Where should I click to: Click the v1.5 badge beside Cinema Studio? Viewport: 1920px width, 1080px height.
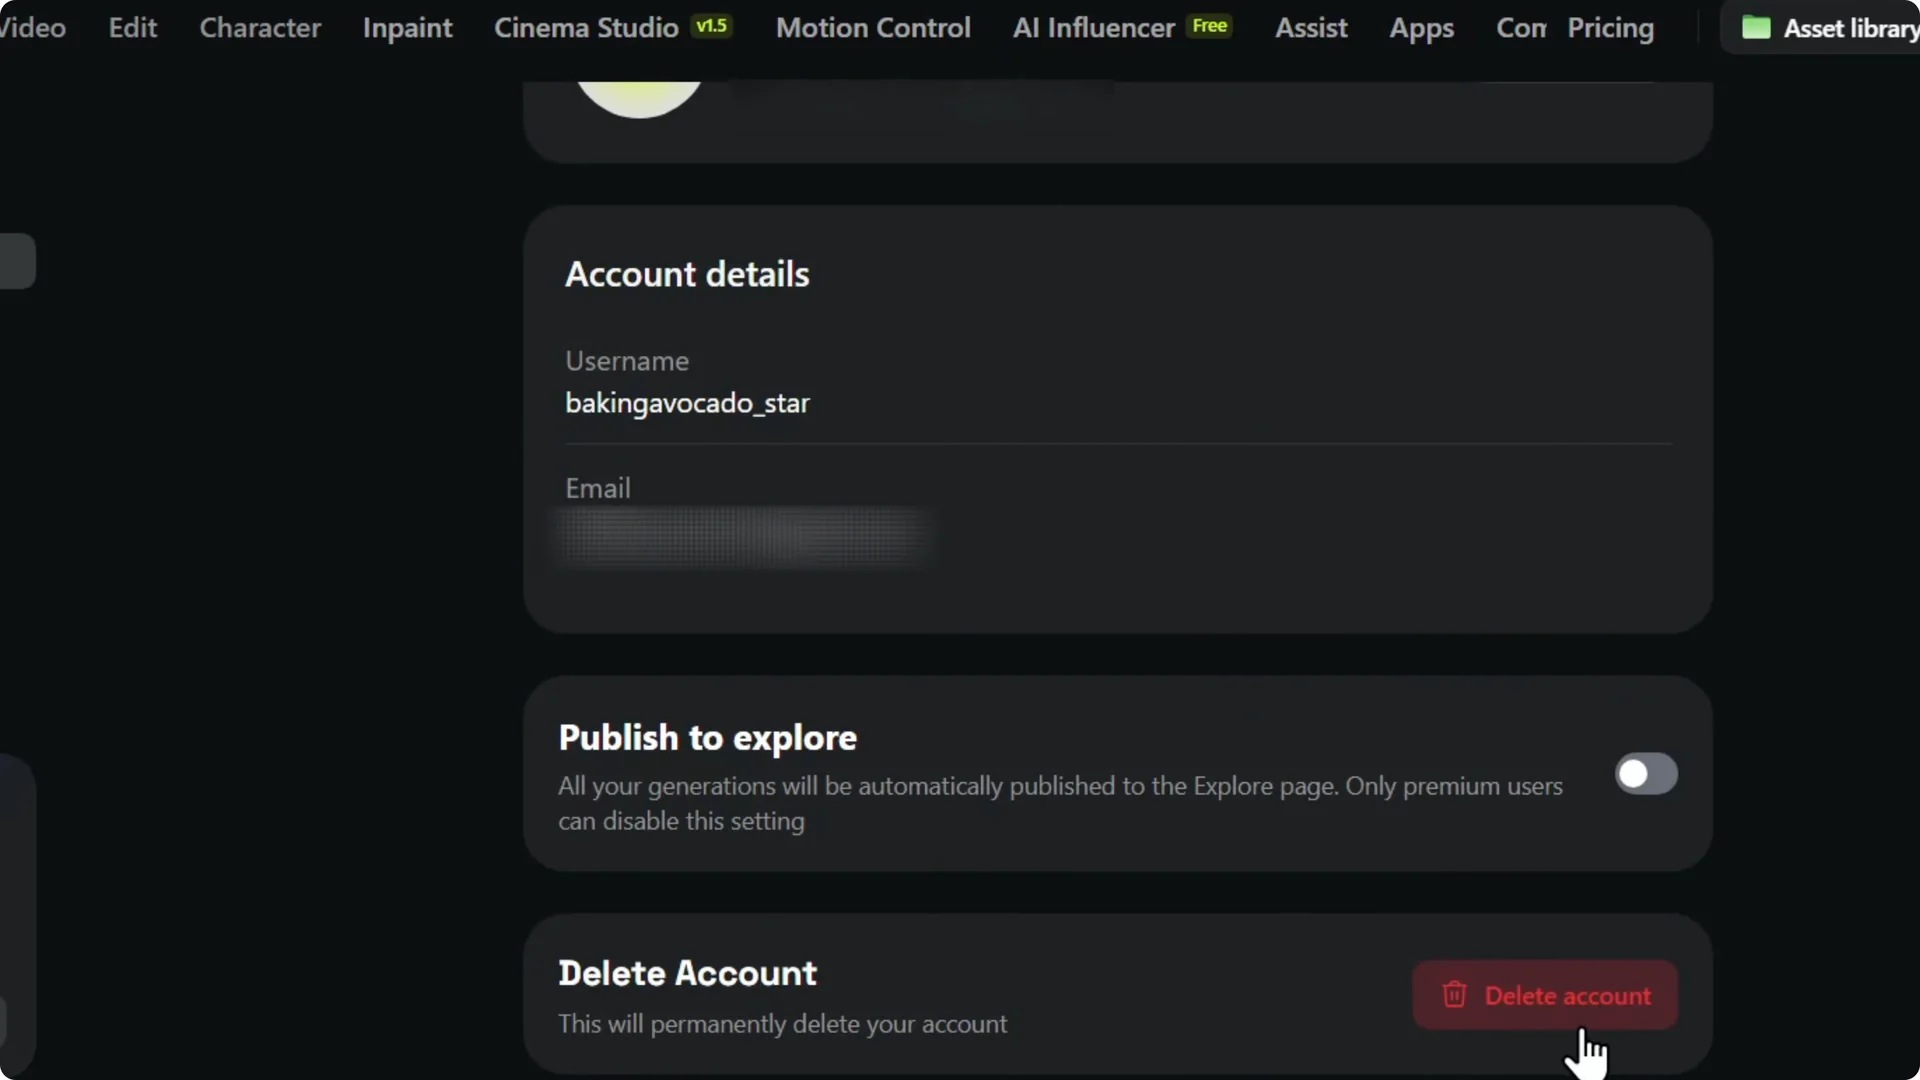point(711,26)
